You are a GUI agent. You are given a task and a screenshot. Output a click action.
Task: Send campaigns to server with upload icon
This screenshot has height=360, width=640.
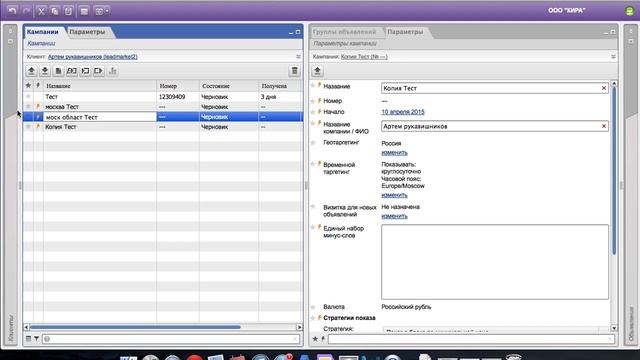31,71
